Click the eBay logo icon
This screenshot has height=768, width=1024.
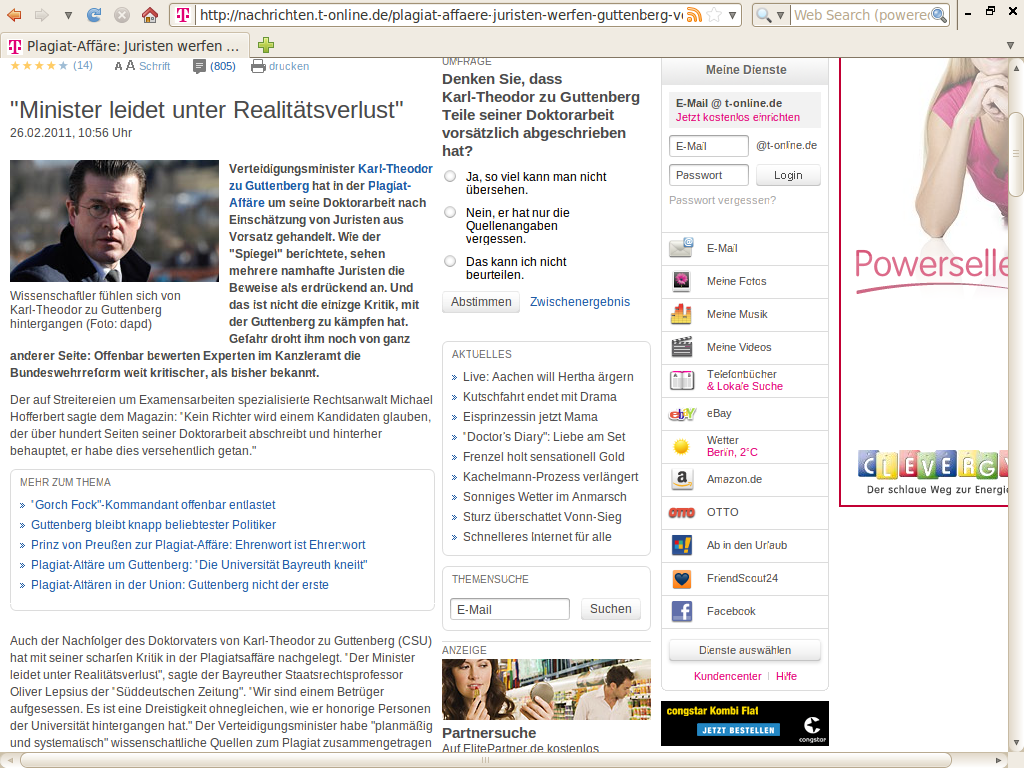(681, 413)
